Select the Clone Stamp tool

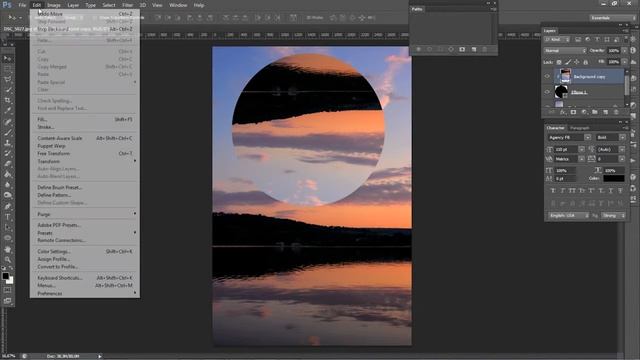(x=7, y=143)
